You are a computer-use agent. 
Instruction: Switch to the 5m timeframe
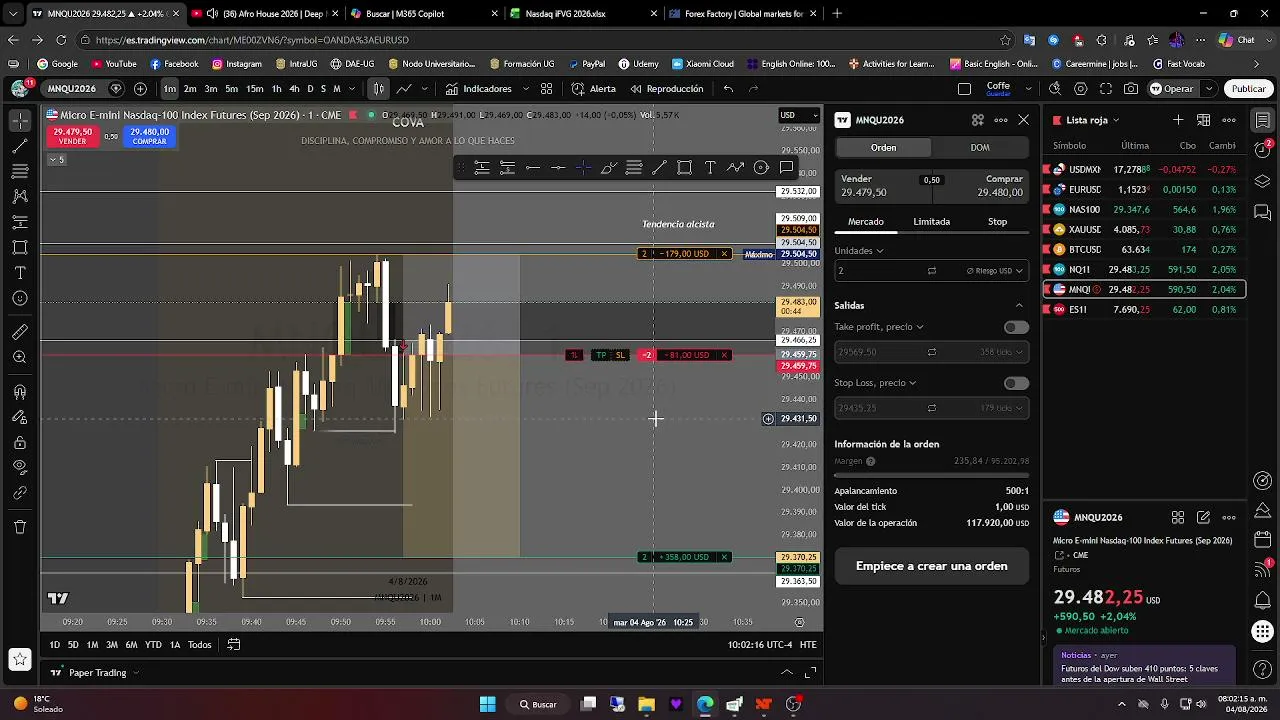coord(231,89)
